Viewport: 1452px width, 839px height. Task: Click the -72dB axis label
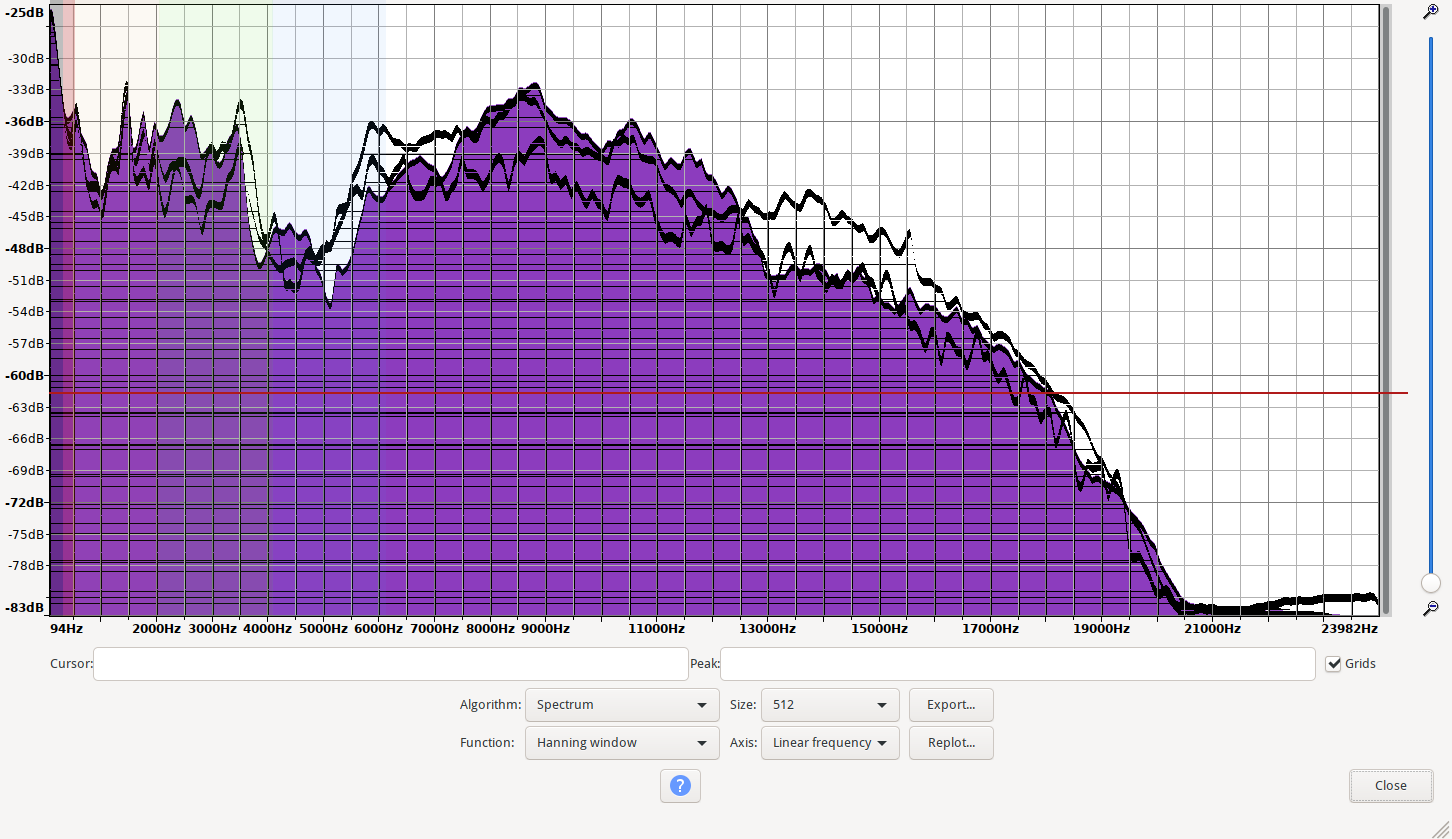coord(25,502)
